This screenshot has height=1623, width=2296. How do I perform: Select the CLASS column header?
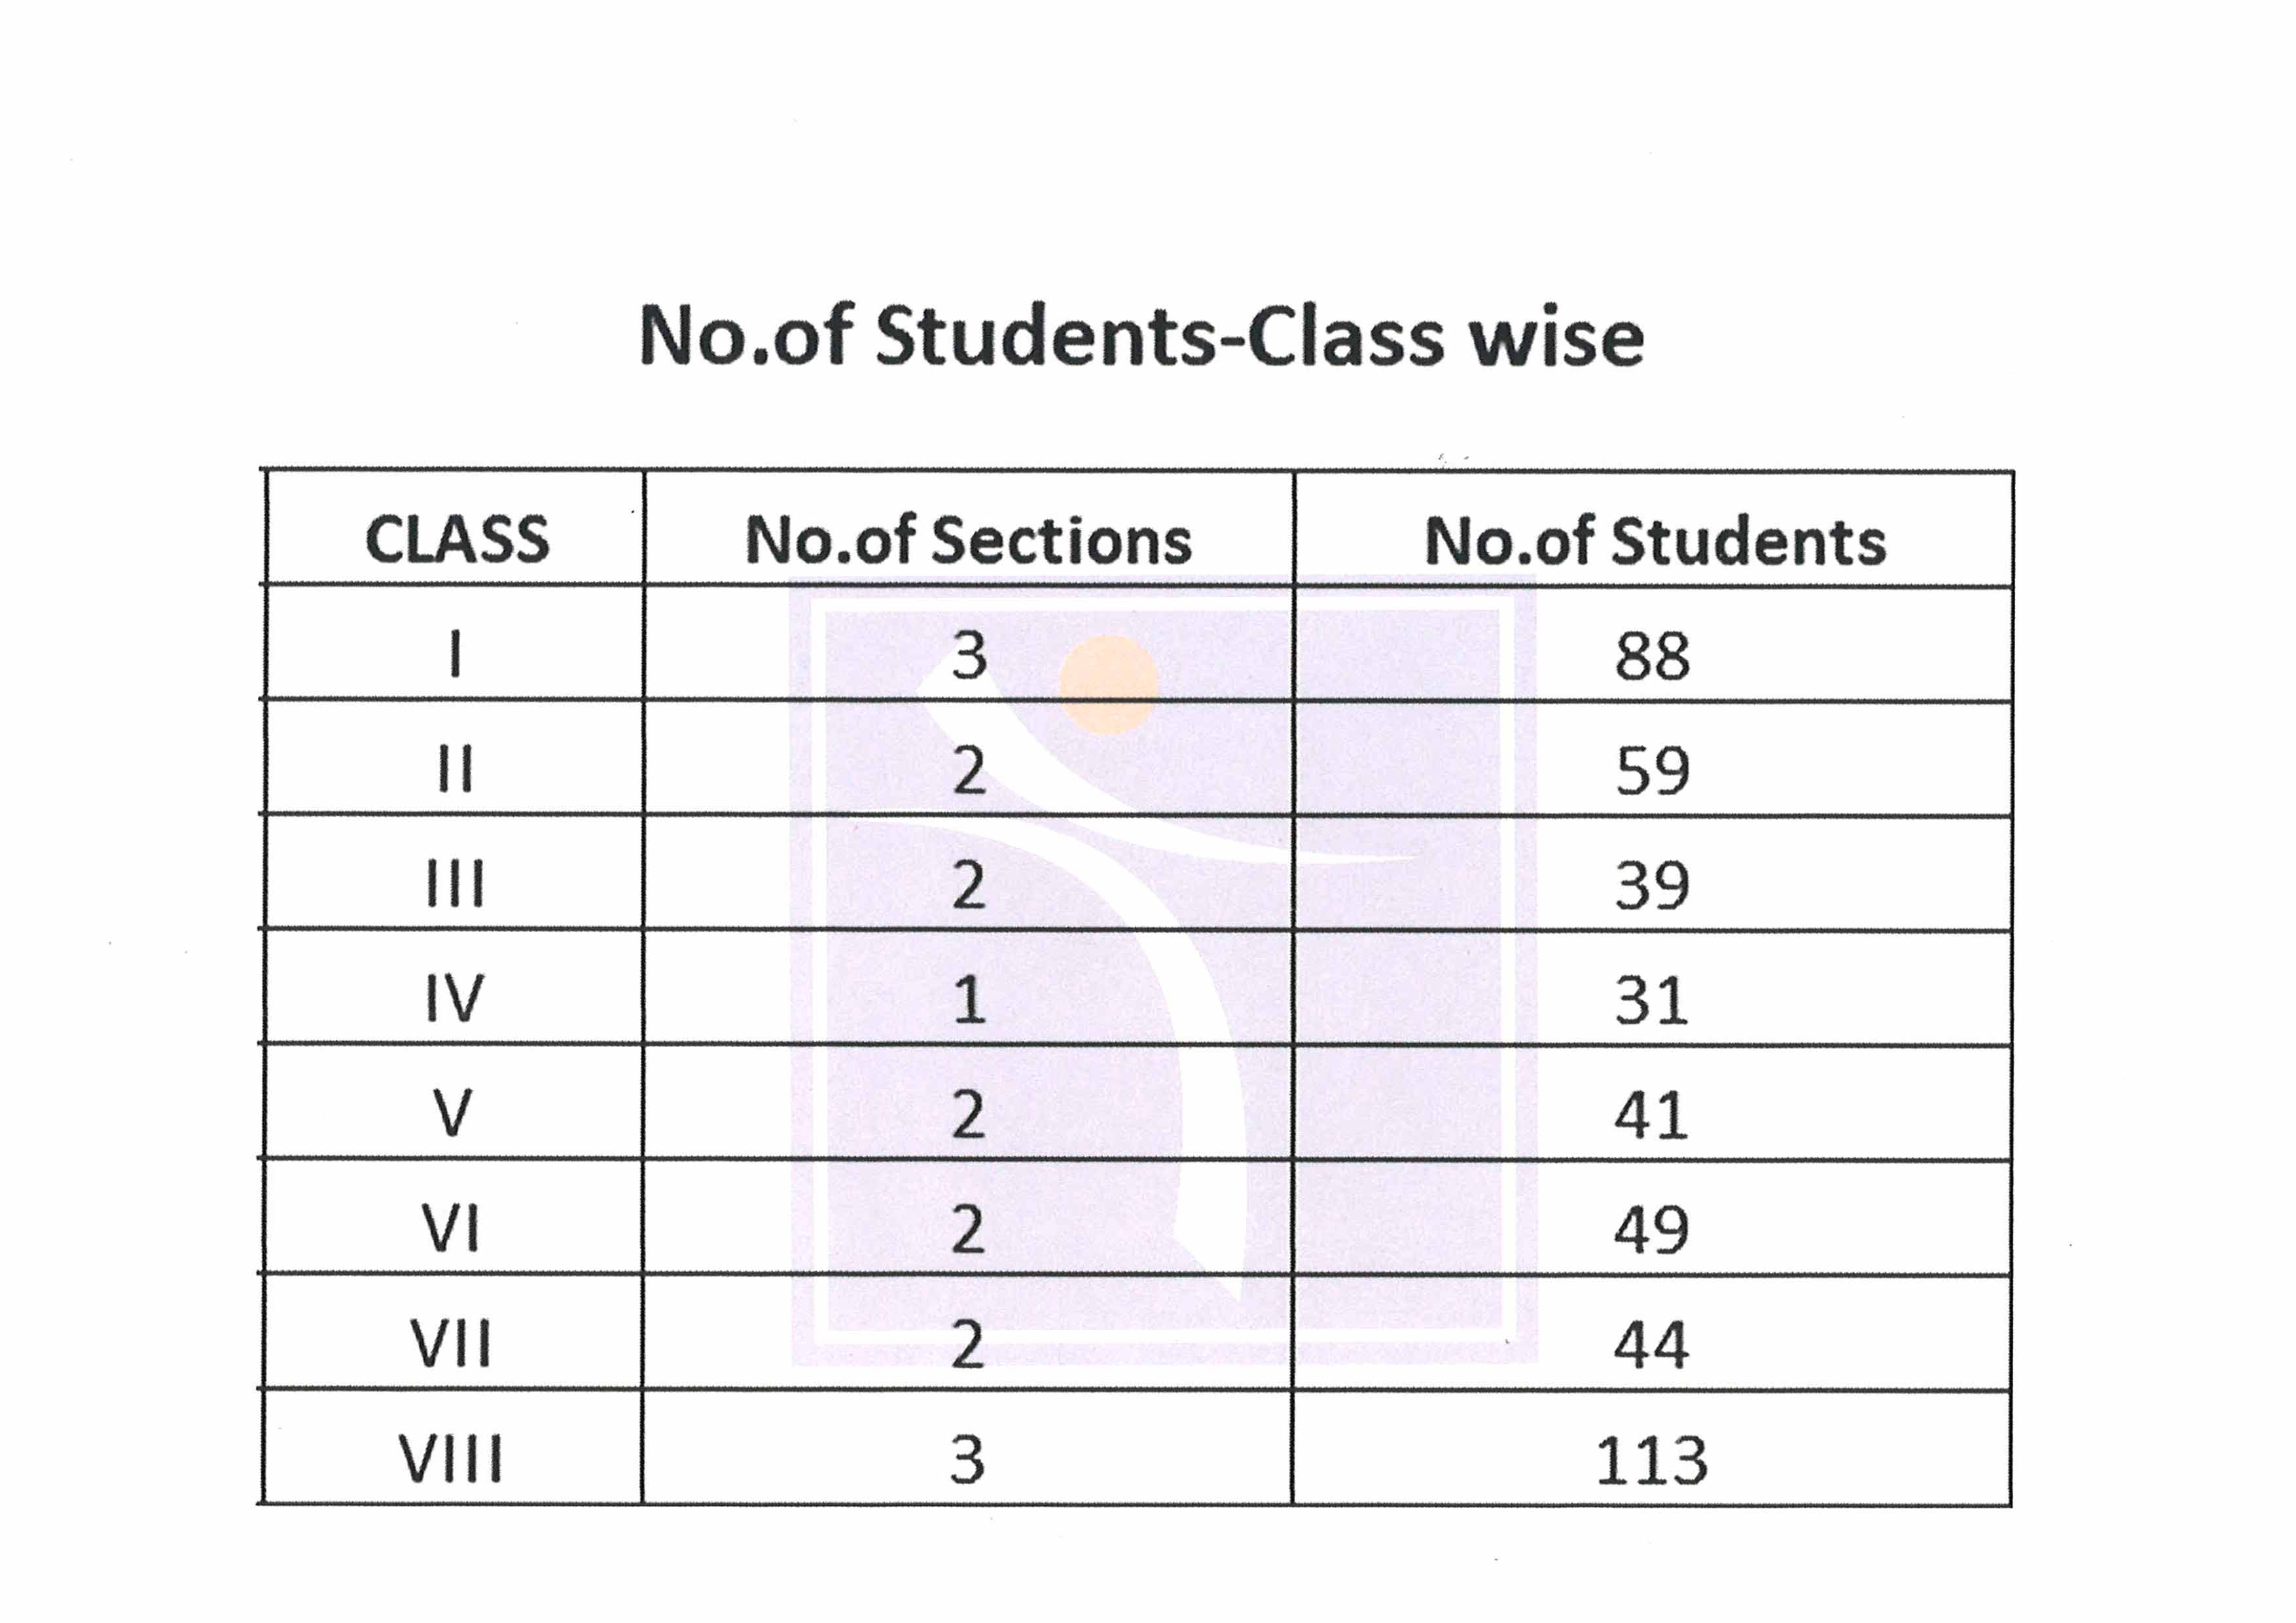coord(457,540)
